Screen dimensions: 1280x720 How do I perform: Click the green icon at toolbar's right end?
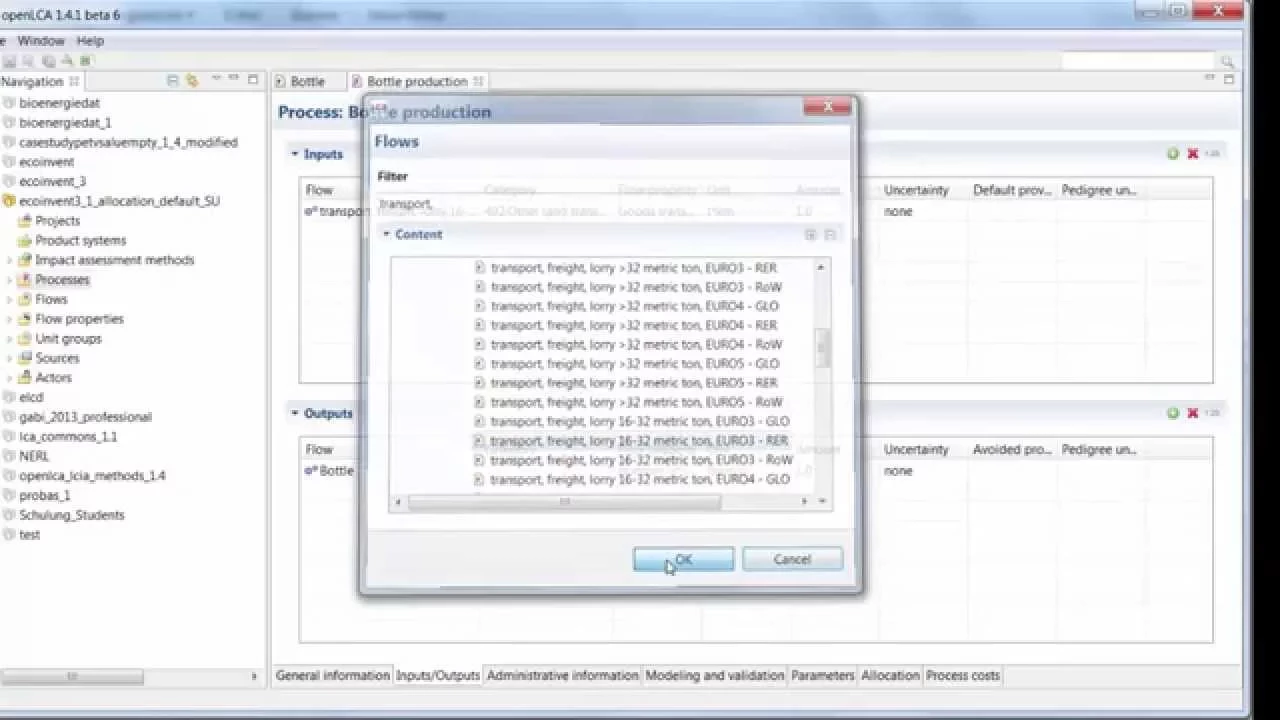[x=85, y=61]
